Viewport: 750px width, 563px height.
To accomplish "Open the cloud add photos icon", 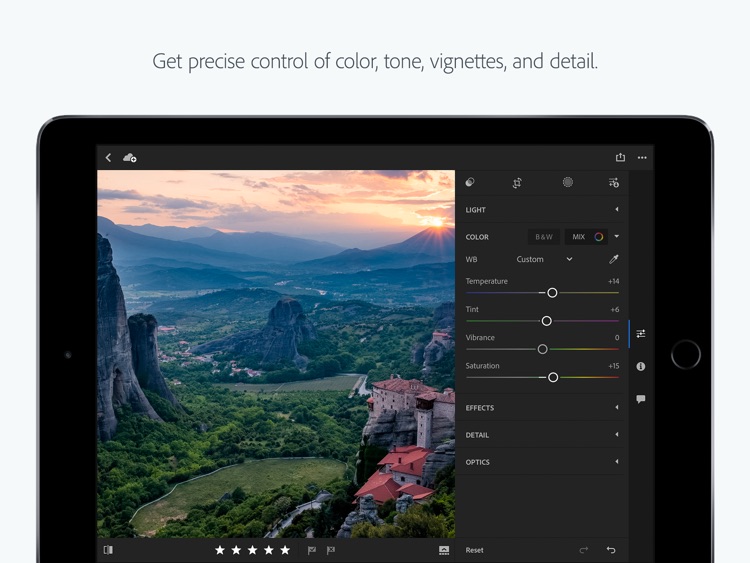I will pyautogui.click(x=130, y=157).
